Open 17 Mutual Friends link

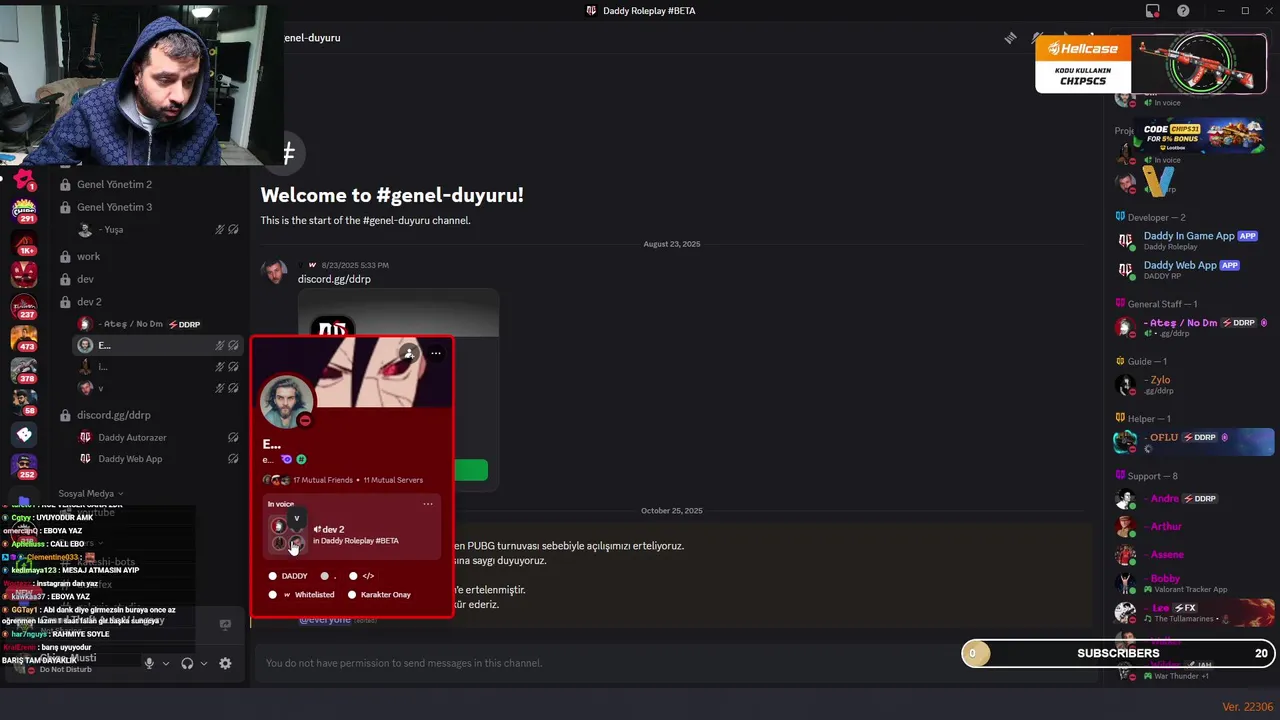(x=323, y=480)
